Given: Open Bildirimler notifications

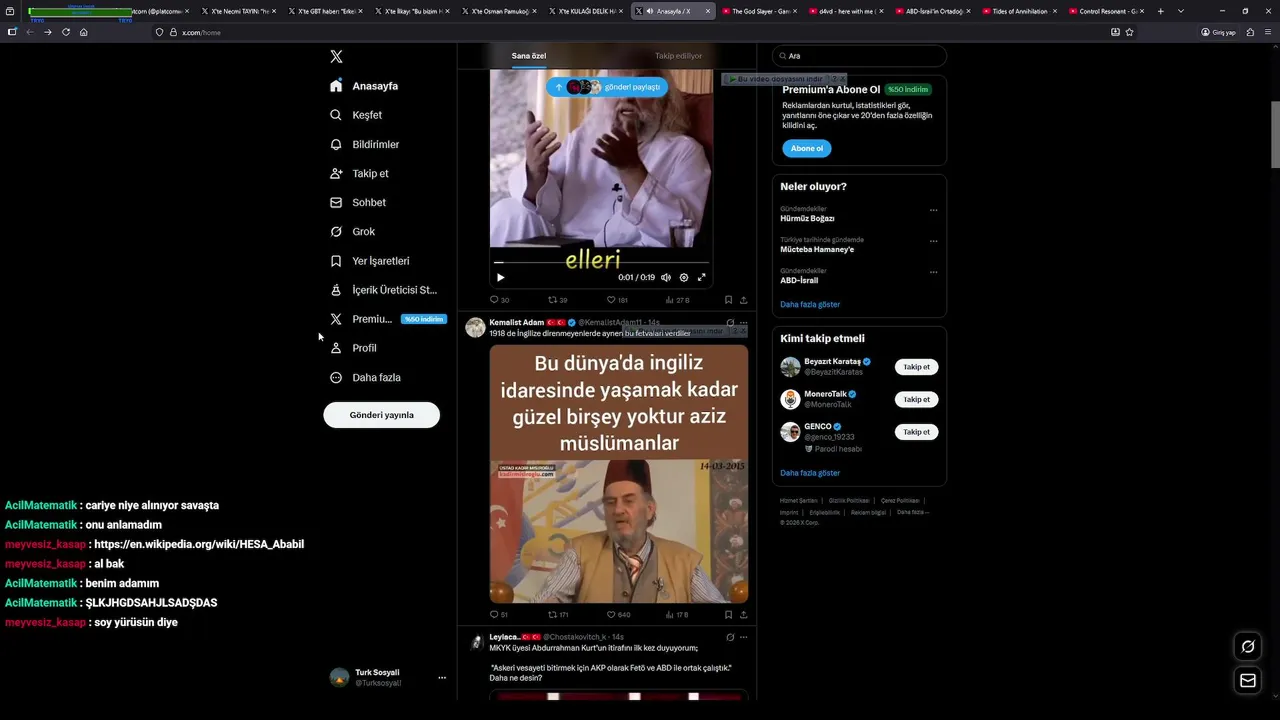Looking at the screenshot, I should (364, 144).
